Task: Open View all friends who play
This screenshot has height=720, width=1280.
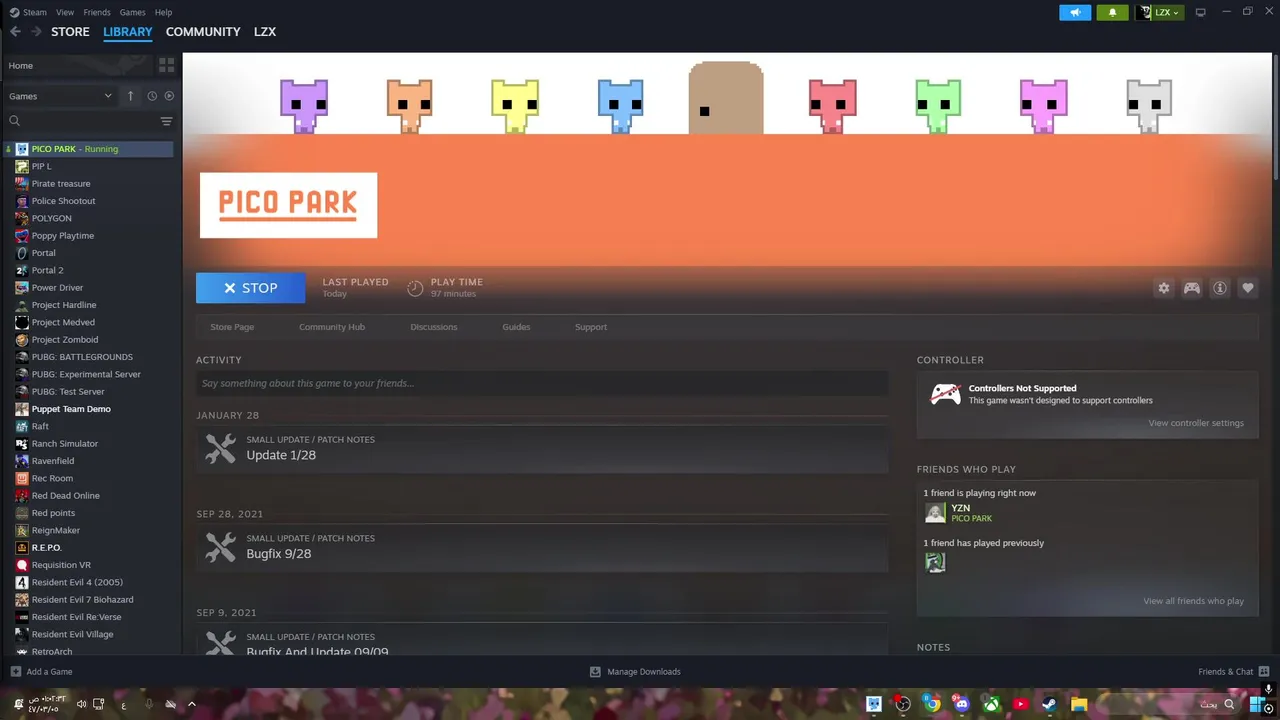Action: [1193, 601]
